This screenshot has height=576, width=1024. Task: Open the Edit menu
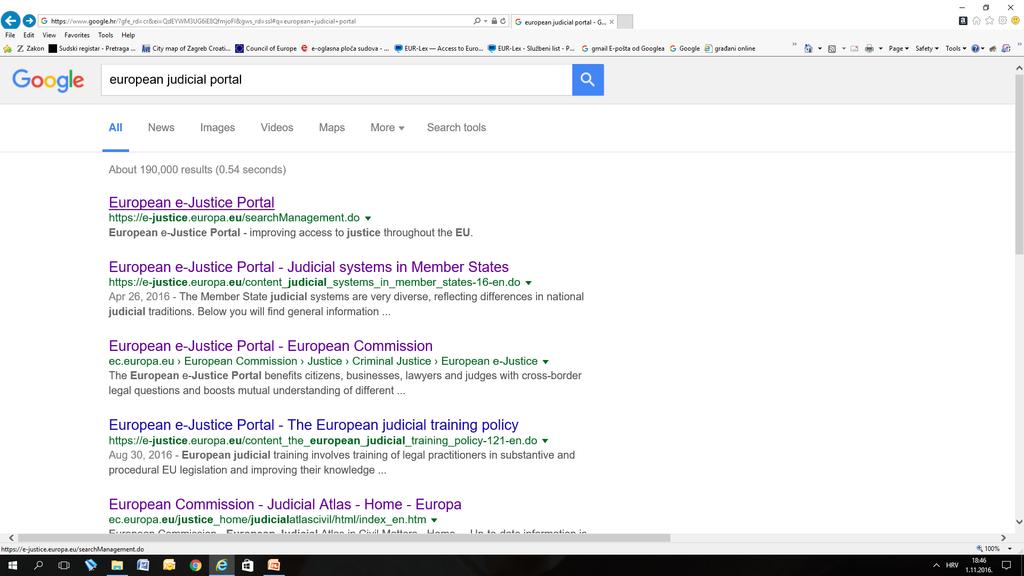click(29, 35)
